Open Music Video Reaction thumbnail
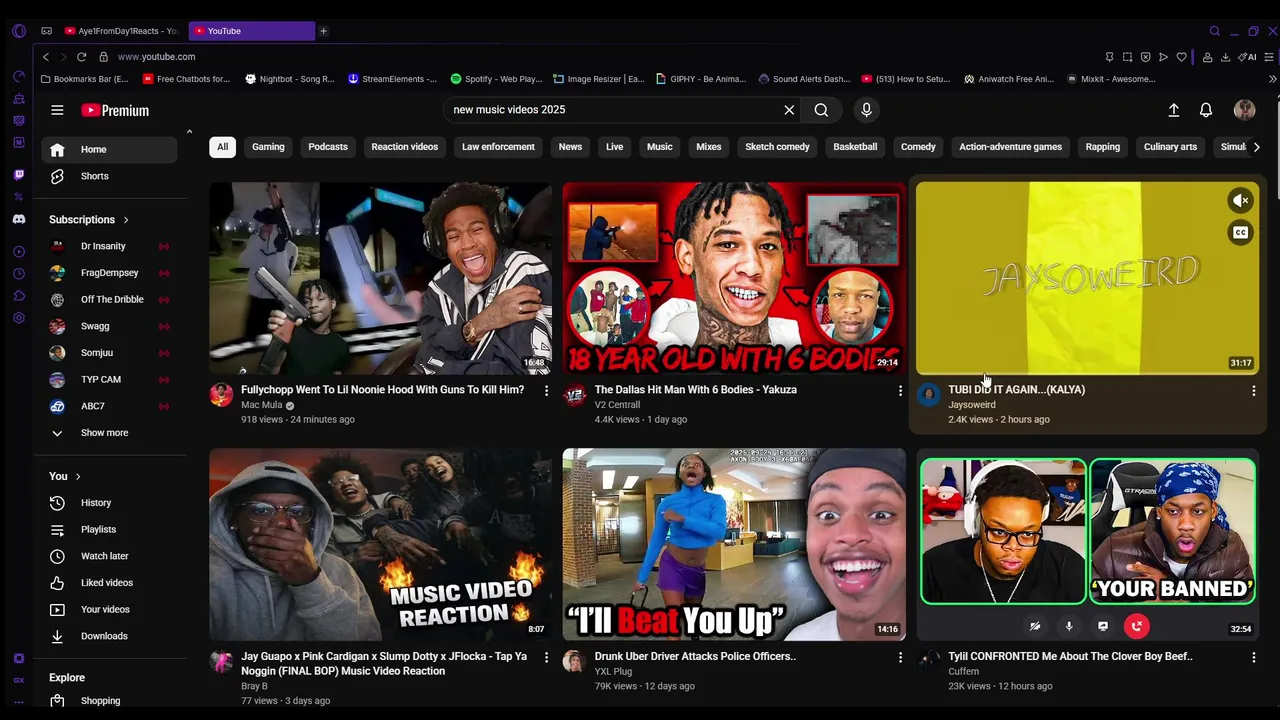This screenshot has height=720, width=1280. click(380, 544)
